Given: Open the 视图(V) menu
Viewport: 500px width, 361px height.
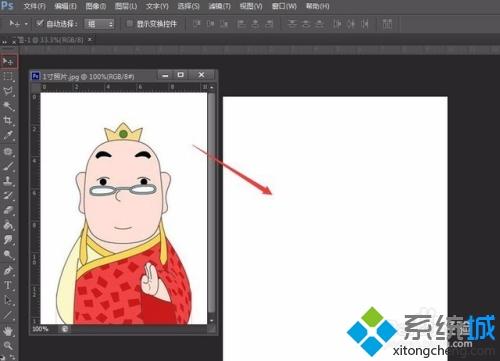Looking at the screenshot, I should coord(251,6).
